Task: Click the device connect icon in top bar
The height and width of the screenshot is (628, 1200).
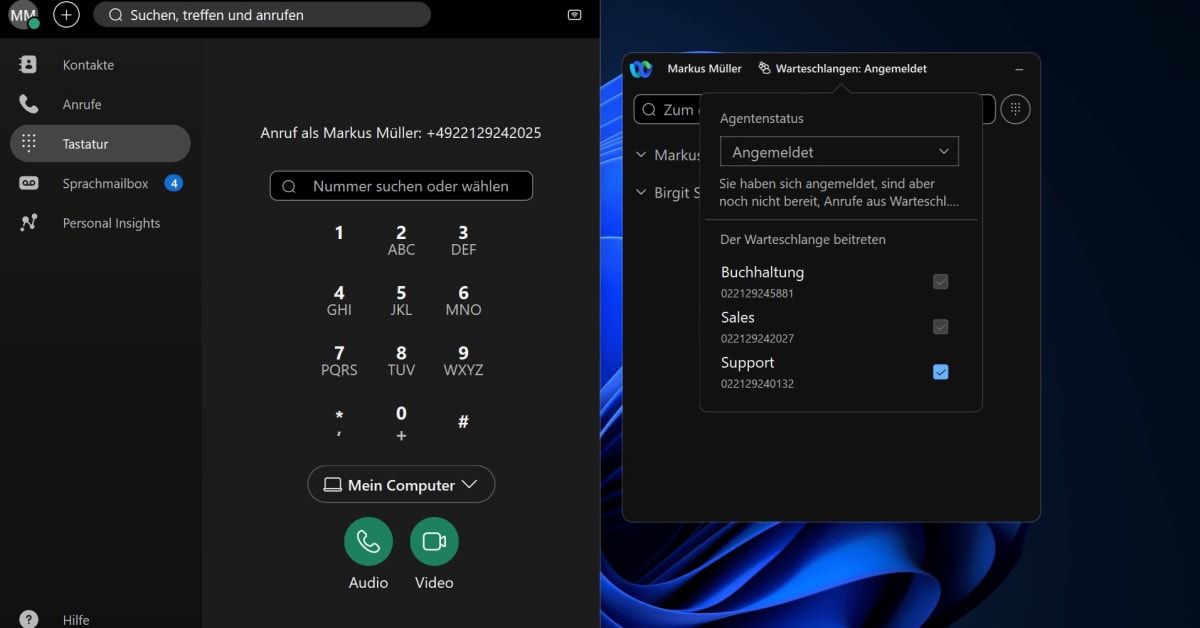Action: tap(574, 15)
